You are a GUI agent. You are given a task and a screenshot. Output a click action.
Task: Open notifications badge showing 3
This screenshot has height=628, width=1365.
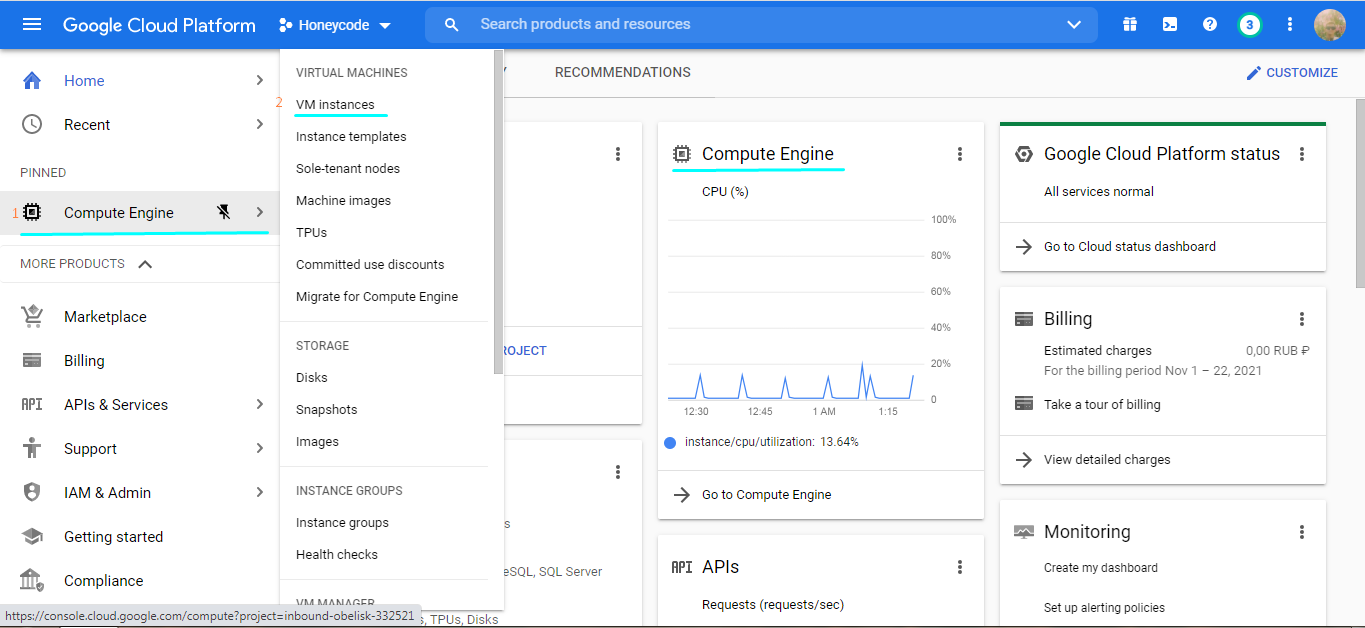pos(1249,24)
